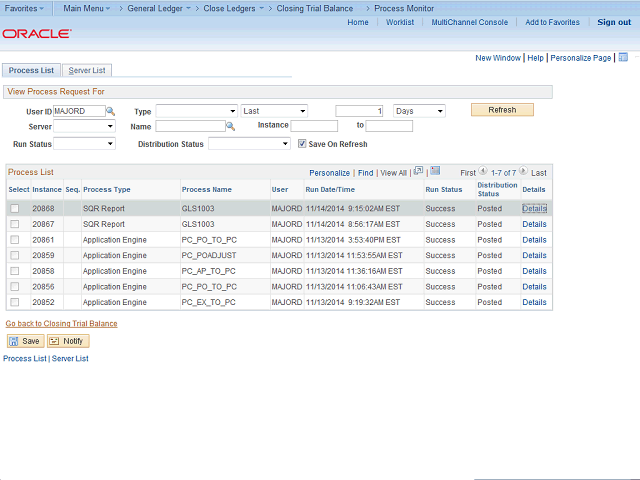This screenshot has width=640, height=480.
Task: Click the next rows arrow in Process List
Action: (523, 172)
